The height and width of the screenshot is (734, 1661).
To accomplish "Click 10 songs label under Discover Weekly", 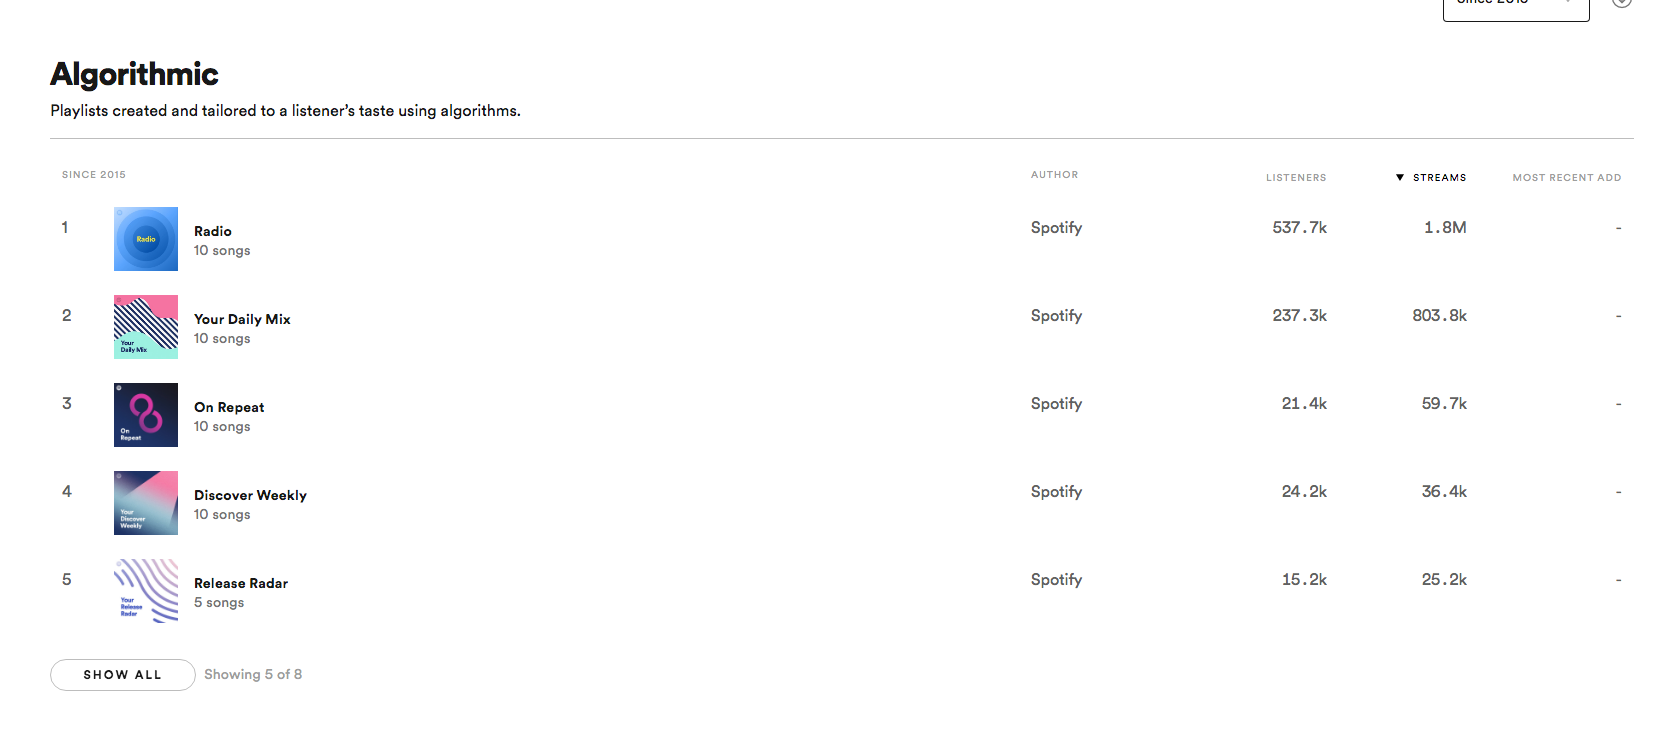I will pyautogui.click(x=222, y=515).
